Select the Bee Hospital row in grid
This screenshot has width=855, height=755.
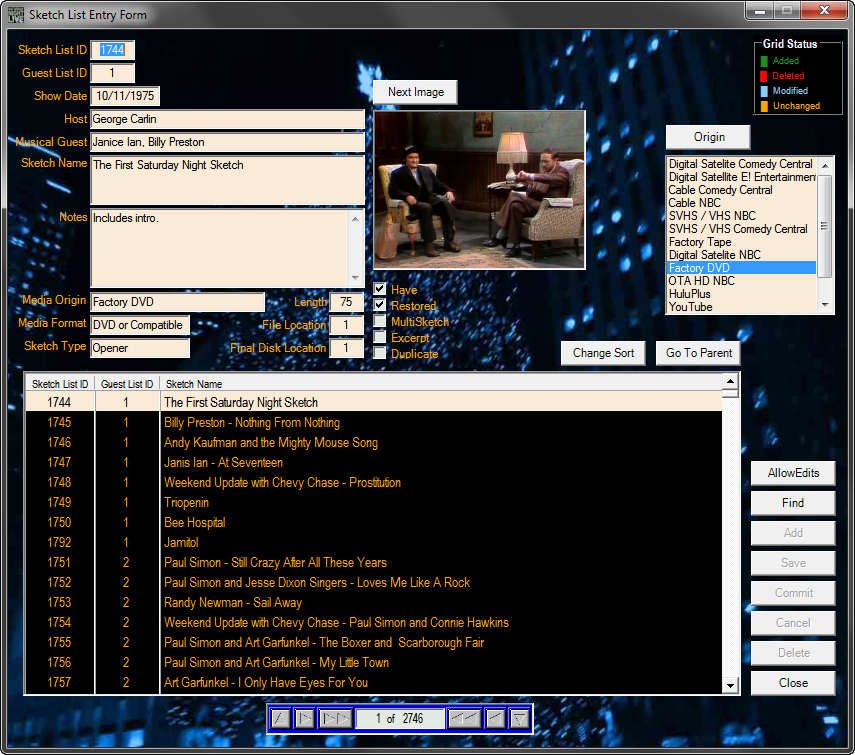pyautogui.click(x=195, y=523)
